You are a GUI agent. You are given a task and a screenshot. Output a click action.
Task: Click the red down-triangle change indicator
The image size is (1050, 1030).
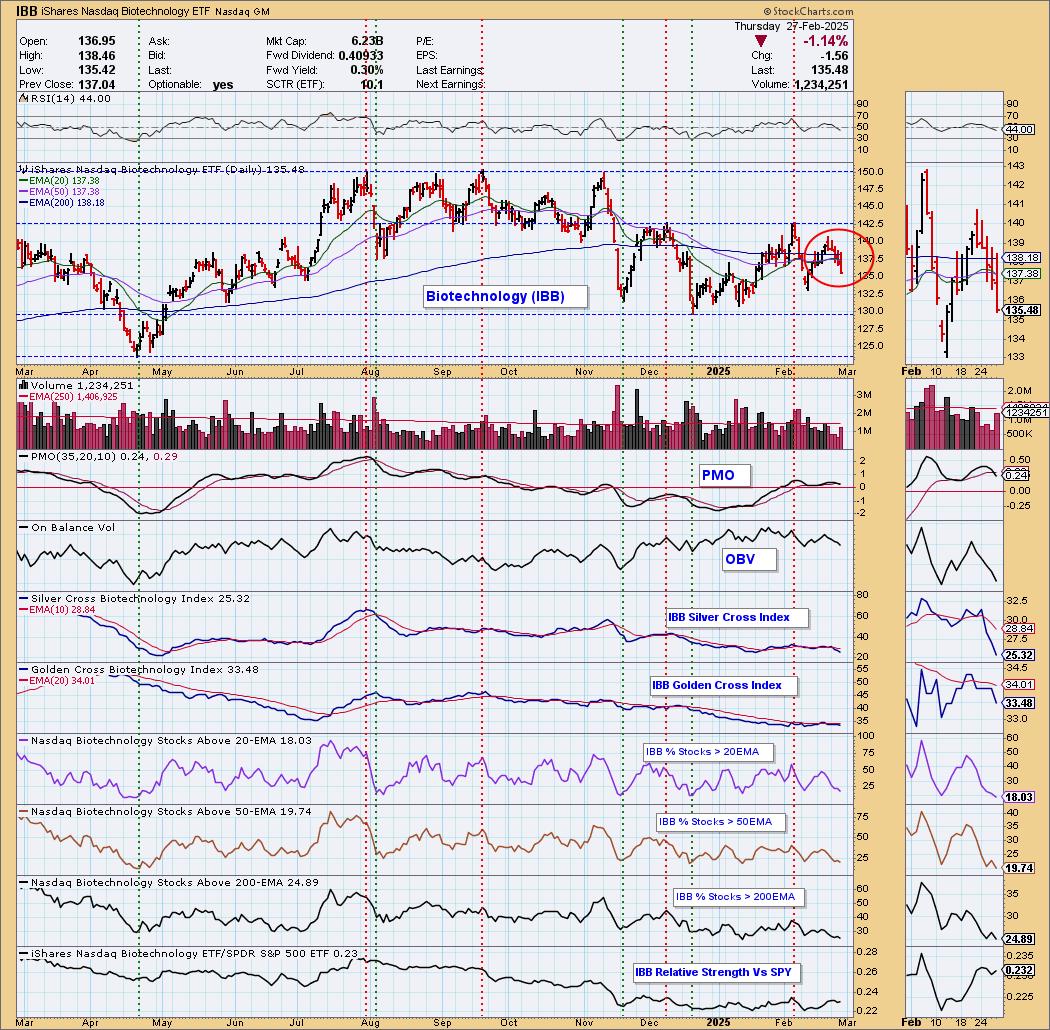761,42
